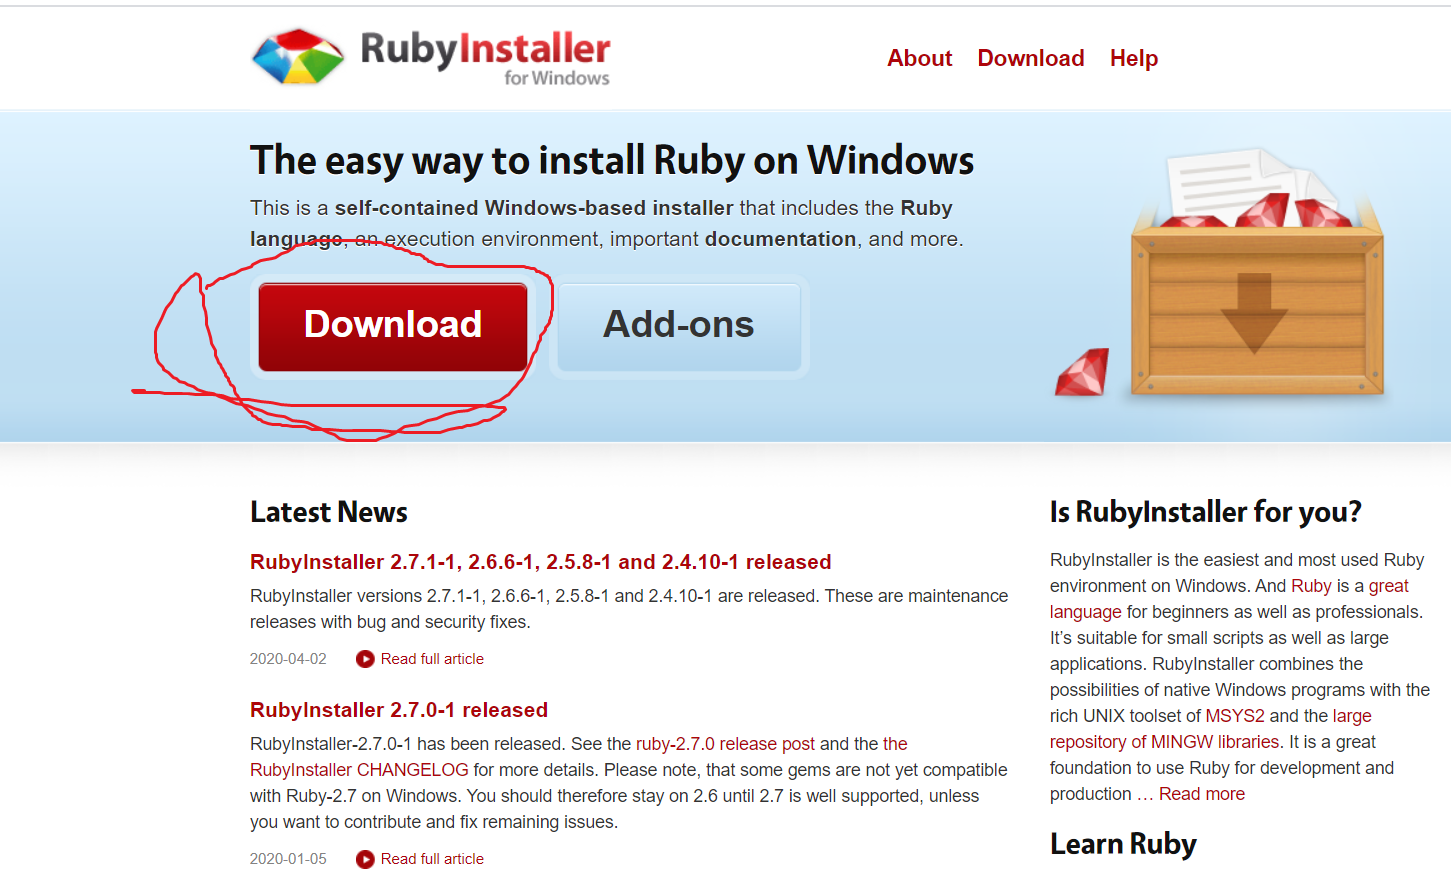Image resolution: width=1451 pixels, height=876 pixels.
Task: Open the Help page
Action: (1133, 58)
